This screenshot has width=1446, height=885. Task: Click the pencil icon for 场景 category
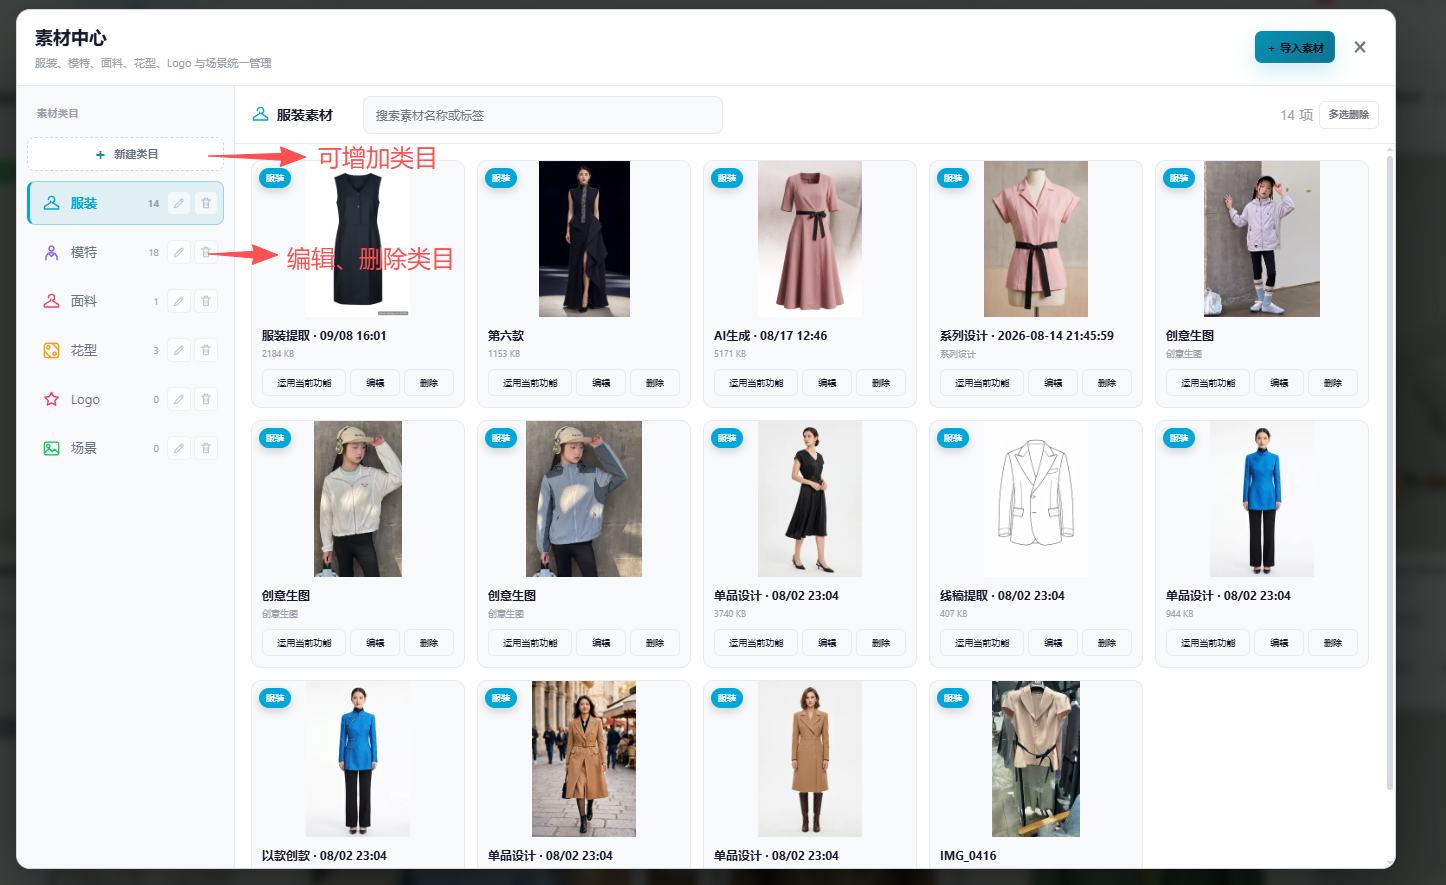pyautogui.click(x=179, y=448)
